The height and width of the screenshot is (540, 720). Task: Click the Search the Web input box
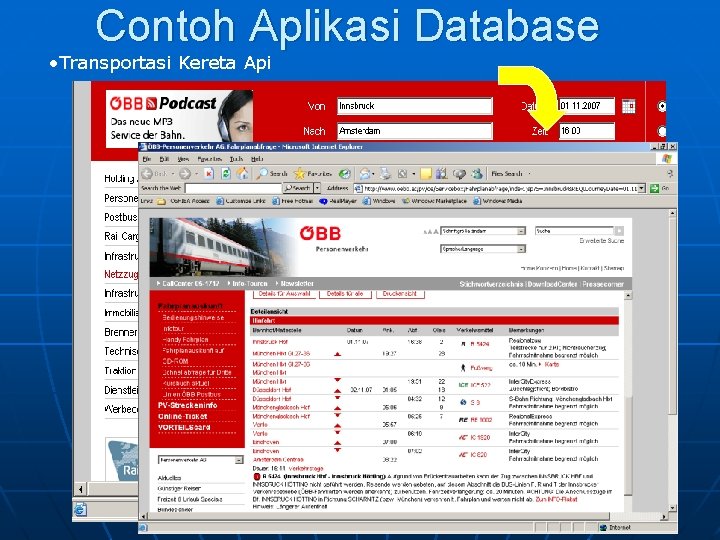pyautogui.click(x=233, y=188)
